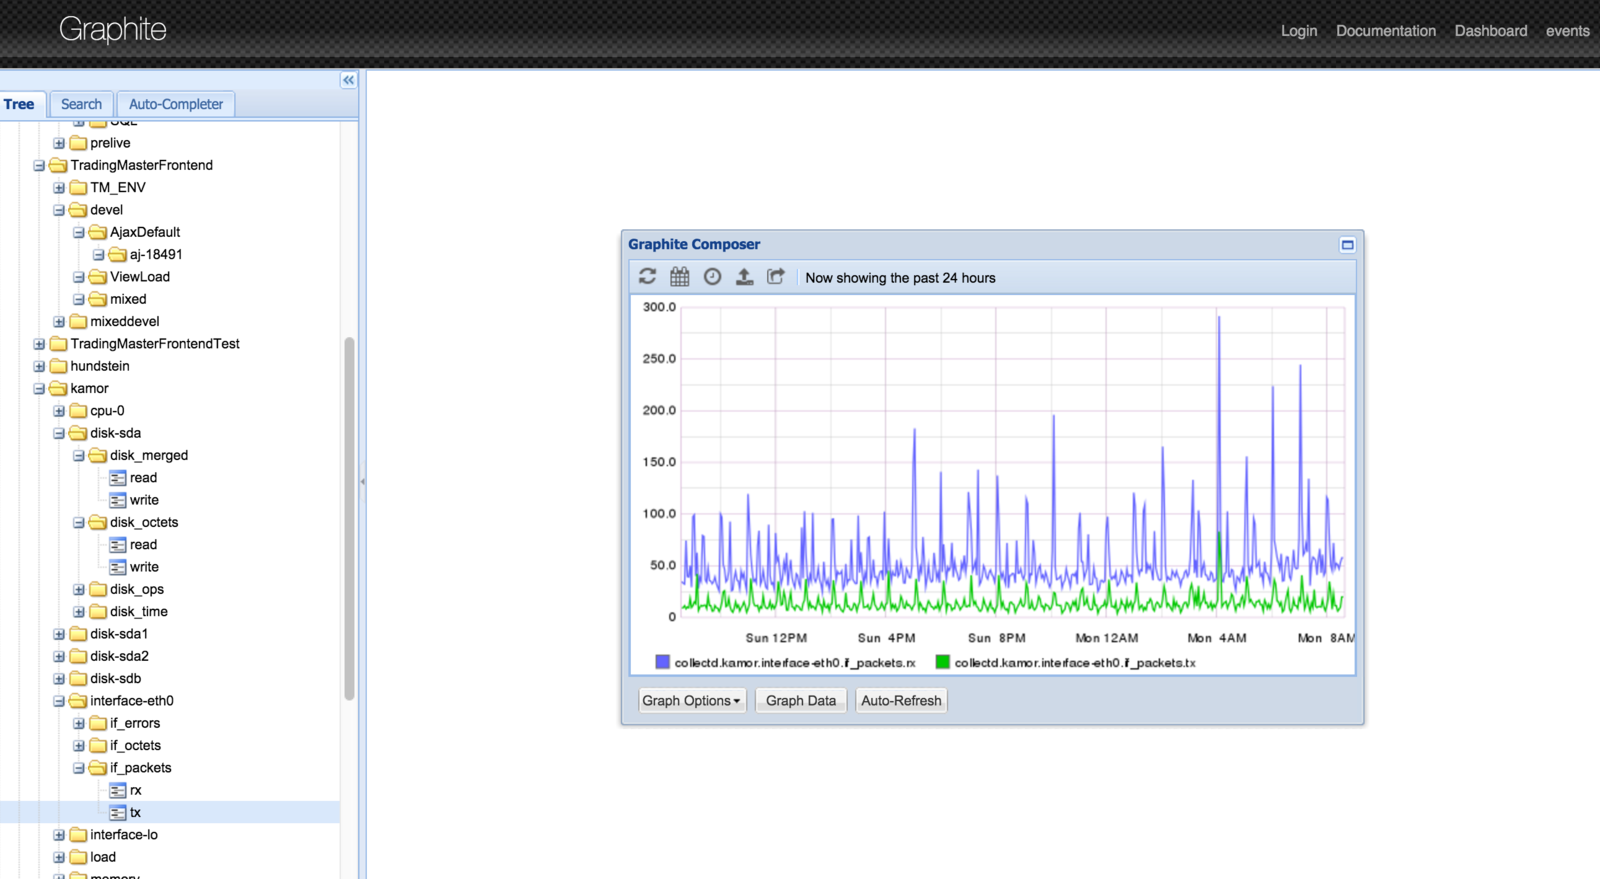Click read metric under disk_octets
The image size is (1600, 879).
[x=143, y=545]
